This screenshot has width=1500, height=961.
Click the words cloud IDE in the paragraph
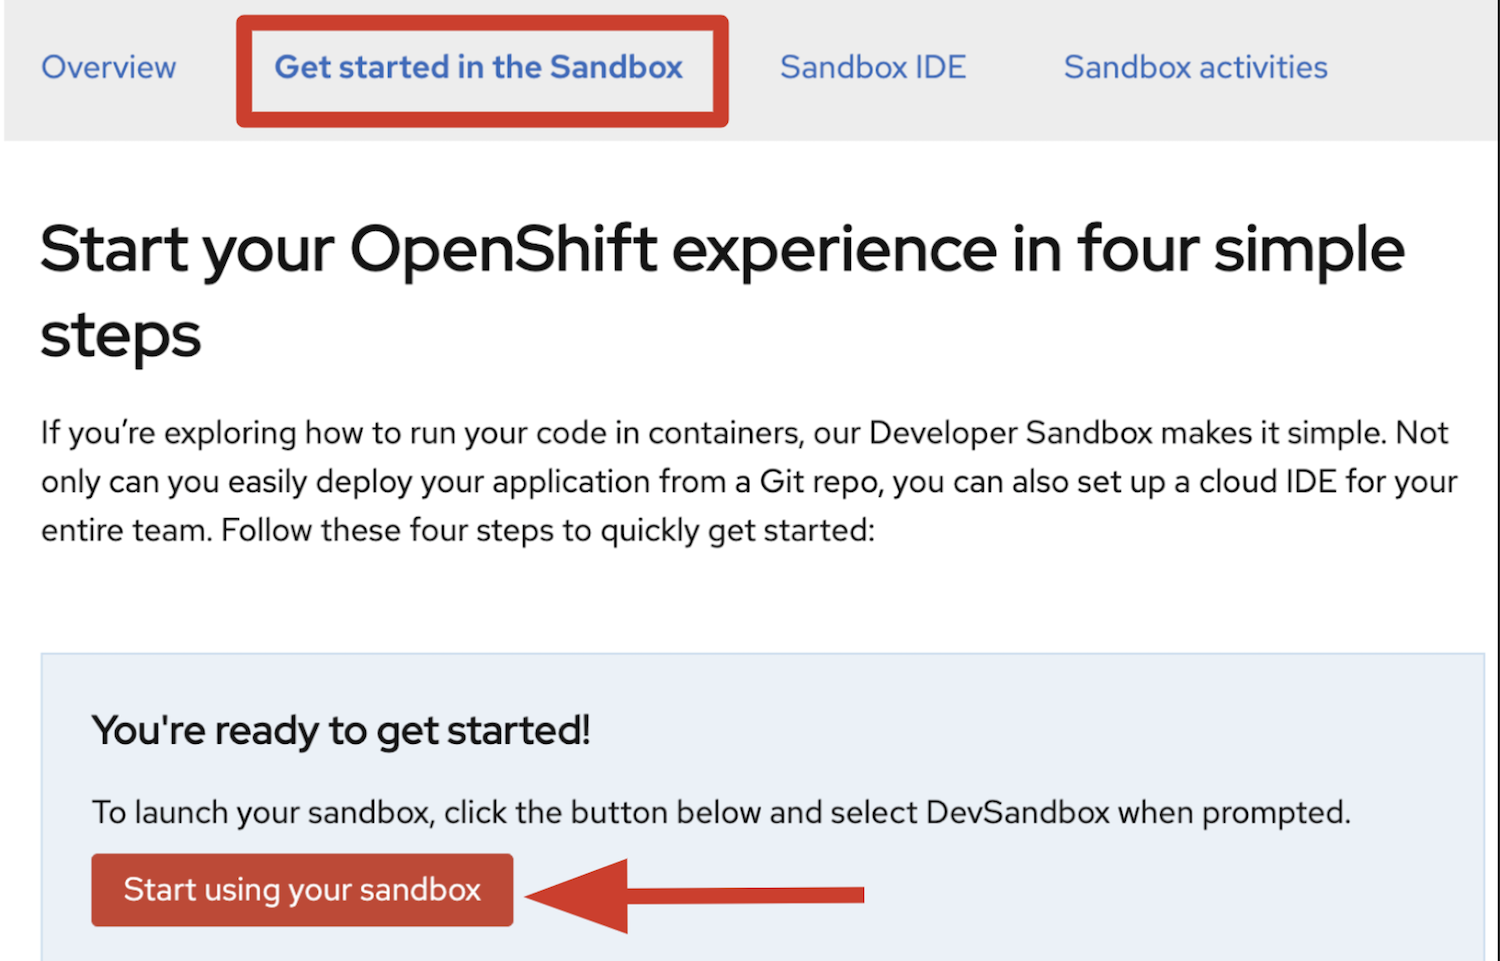click(1267, 482)
